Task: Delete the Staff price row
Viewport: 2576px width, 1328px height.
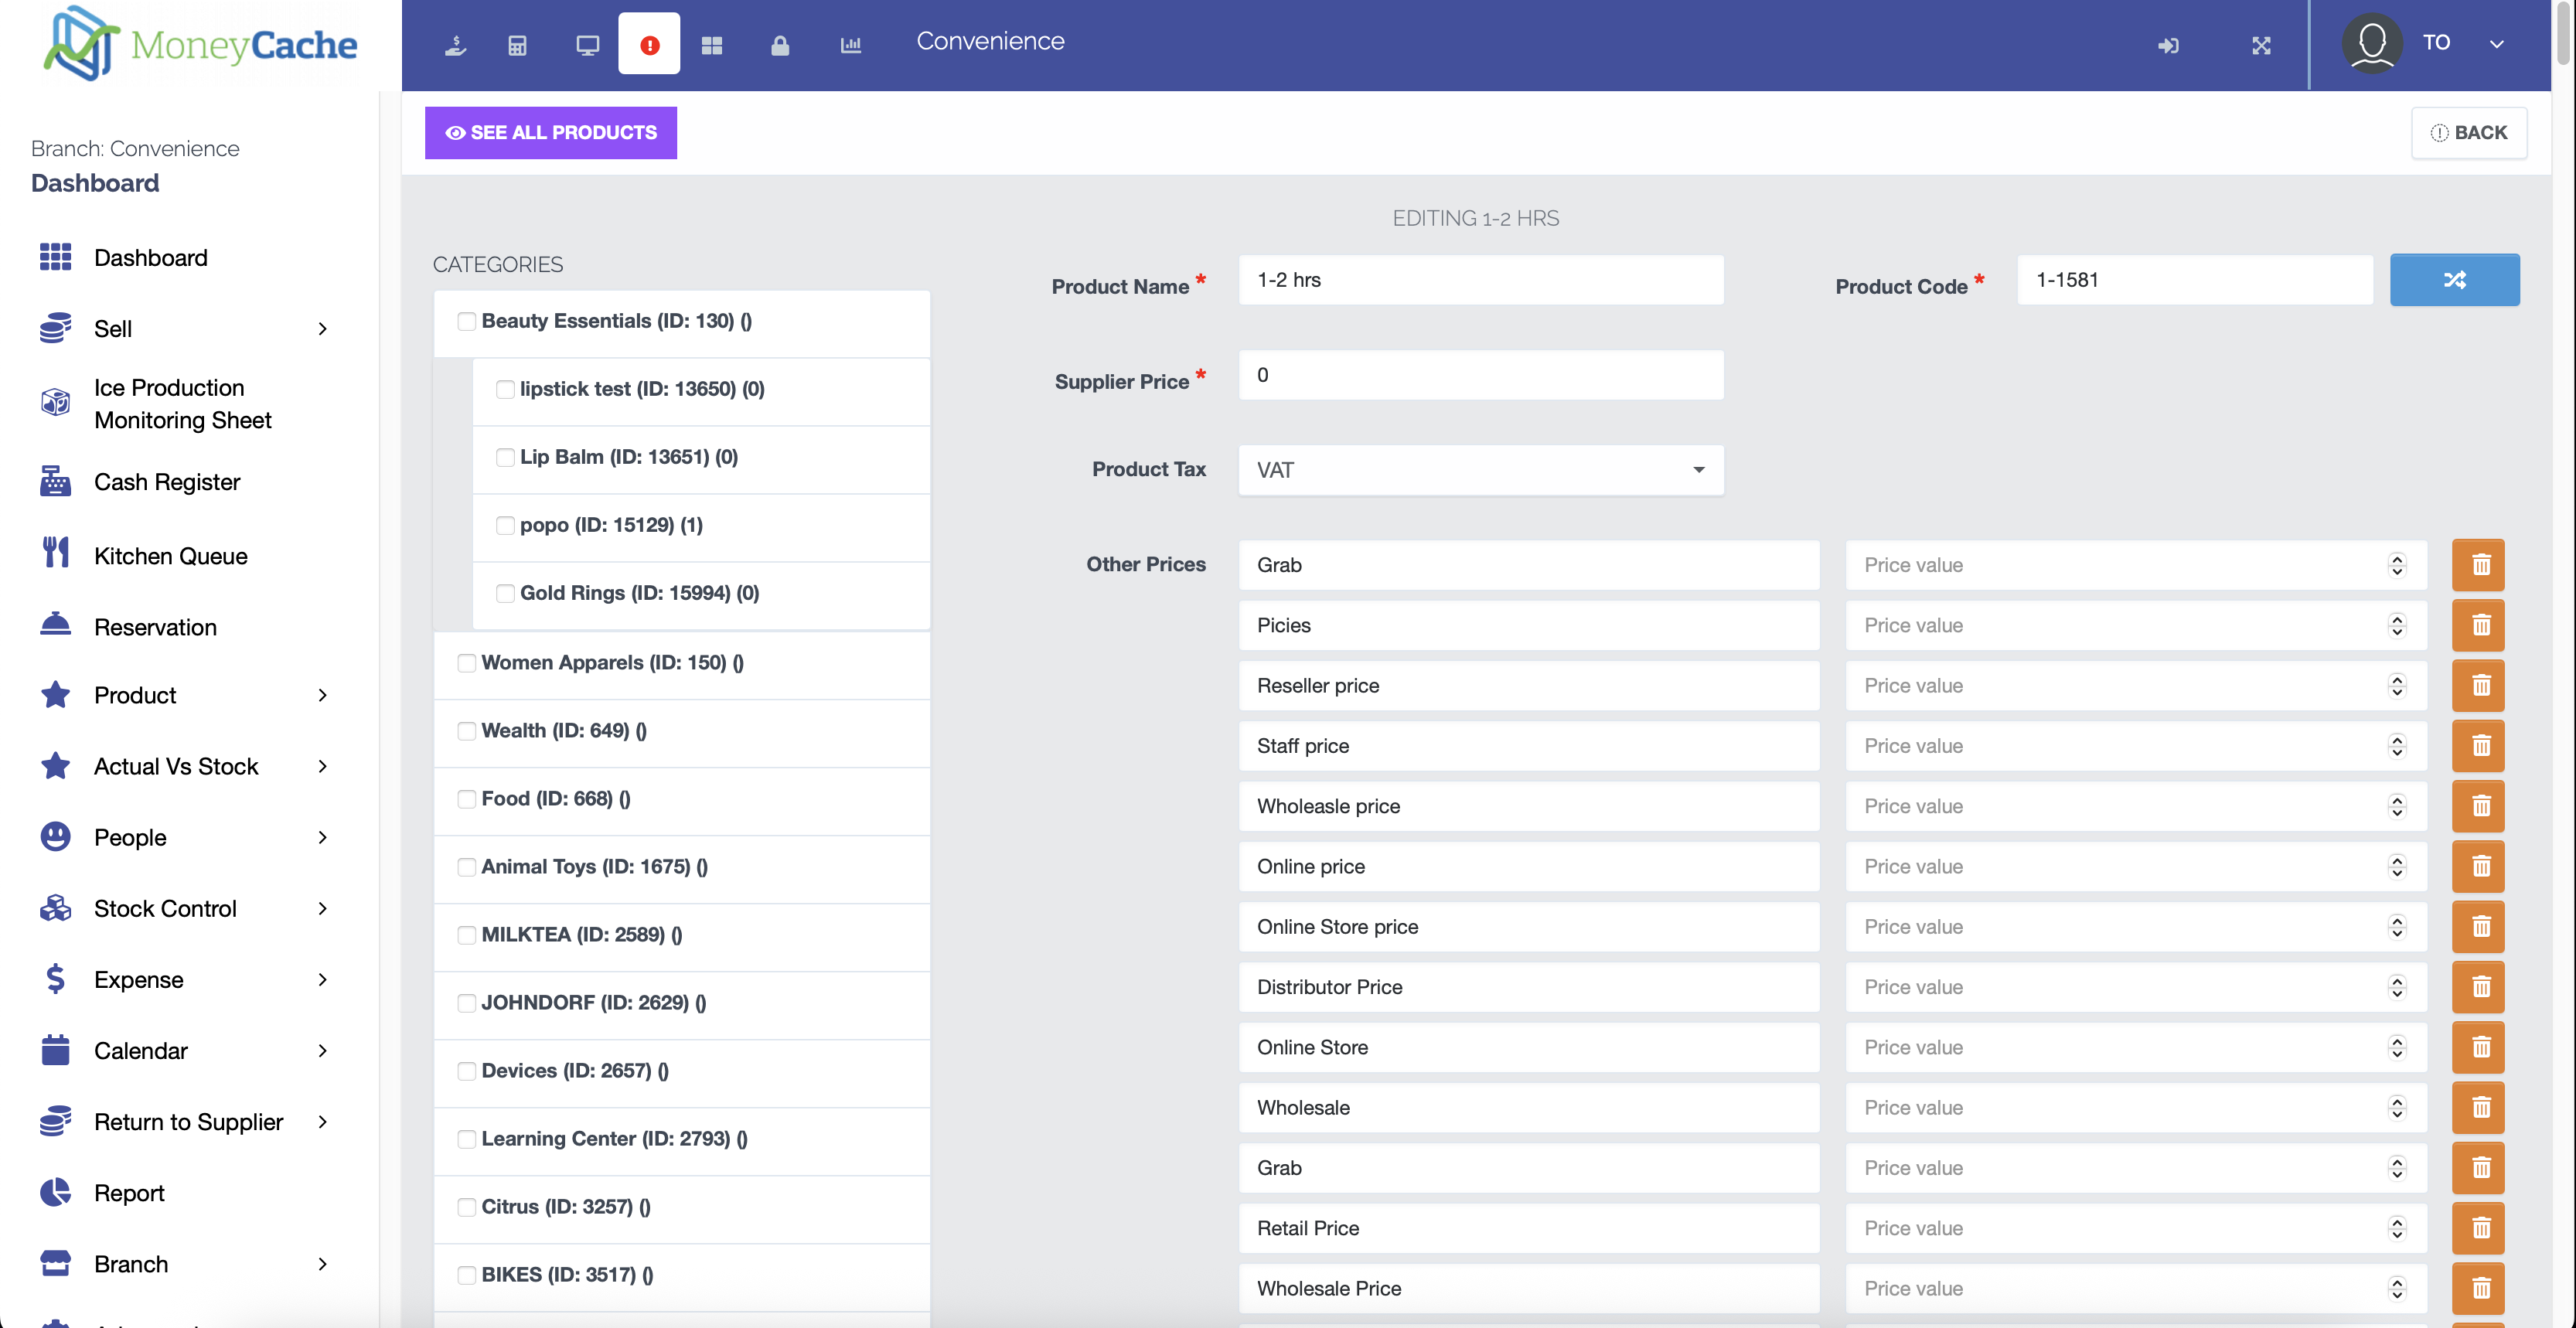Action: 2478,746
